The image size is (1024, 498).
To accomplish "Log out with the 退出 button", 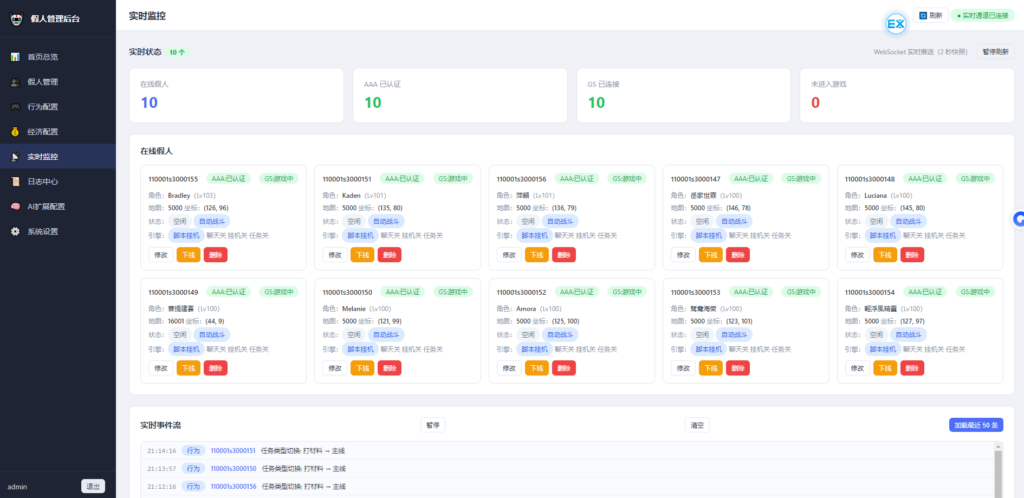I will pos(93,486).
